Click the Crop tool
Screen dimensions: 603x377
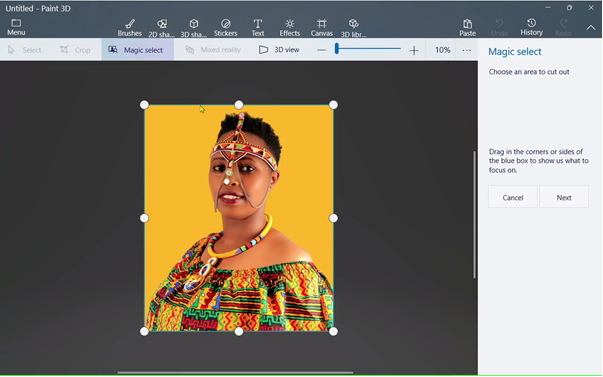click(x=75, y=50)
